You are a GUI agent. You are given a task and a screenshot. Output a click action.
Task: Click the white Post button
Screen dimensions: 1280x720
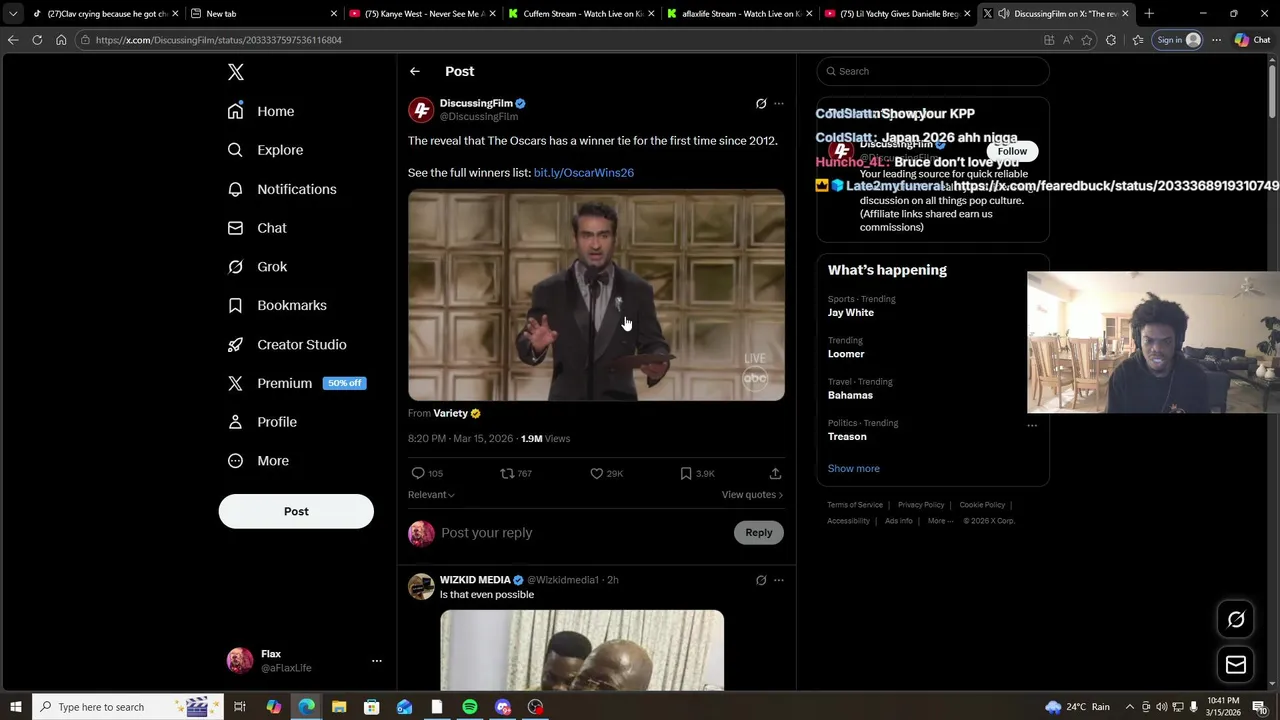point(296,511)
